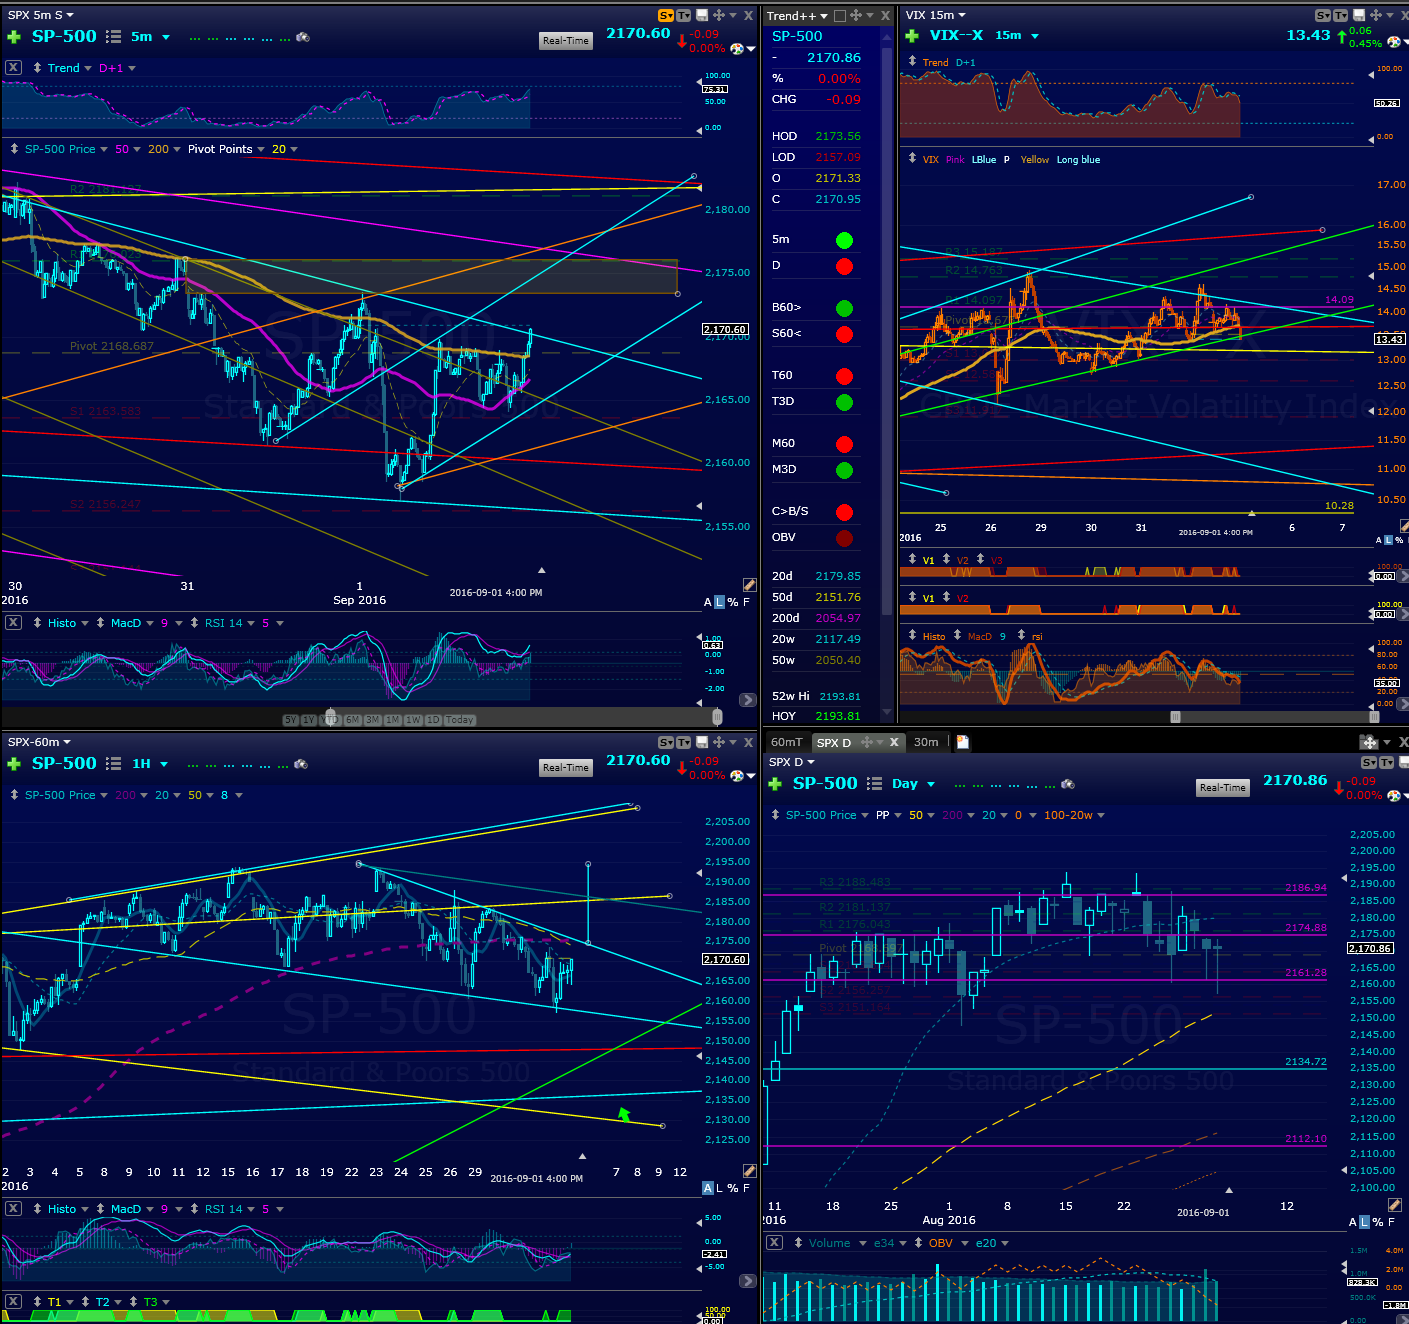Click Real-Time button in SPX D chart
The image size is (1409, 1324).
click(x=1223, y=788)
